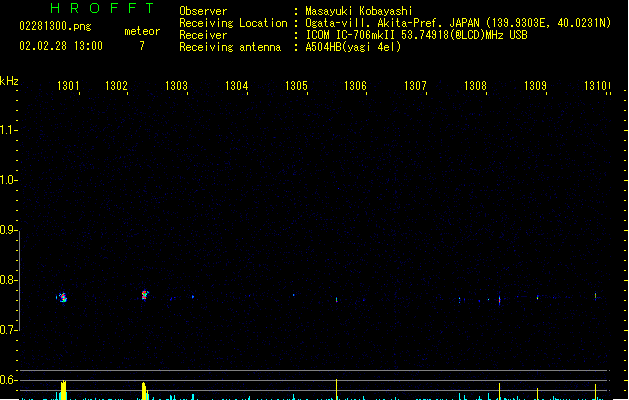Click the meteor echo near 1301
Screen dimensions: 629x400
(x=62, y=297)
